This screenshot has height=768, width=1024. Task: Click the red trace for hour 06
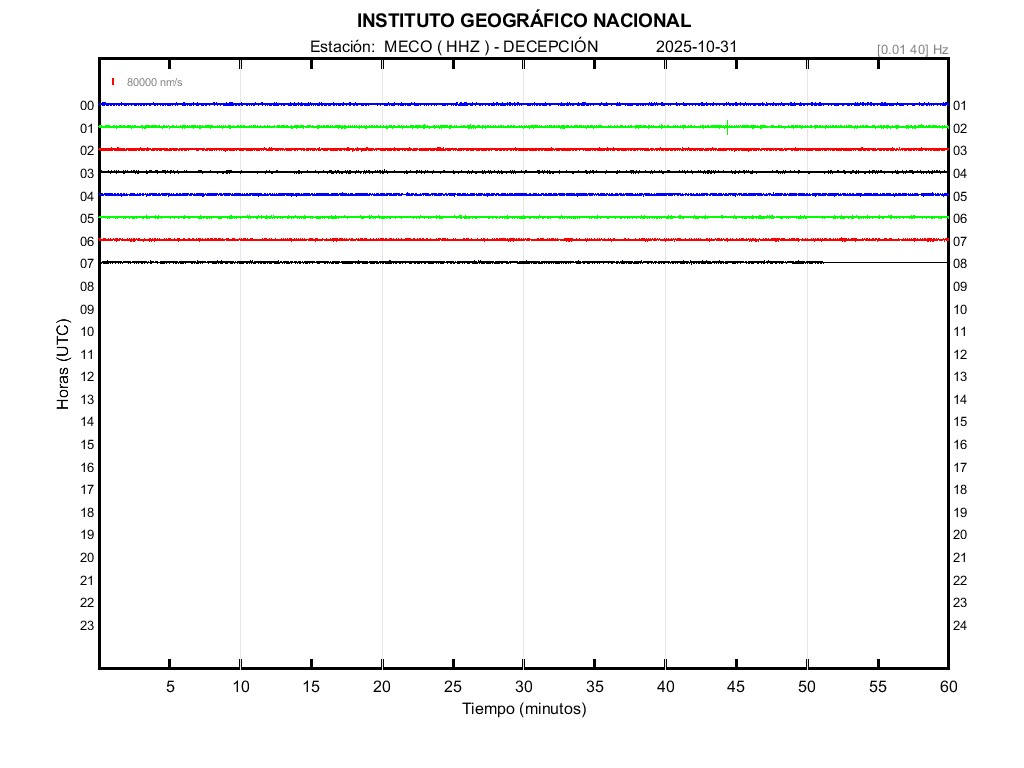400,240
